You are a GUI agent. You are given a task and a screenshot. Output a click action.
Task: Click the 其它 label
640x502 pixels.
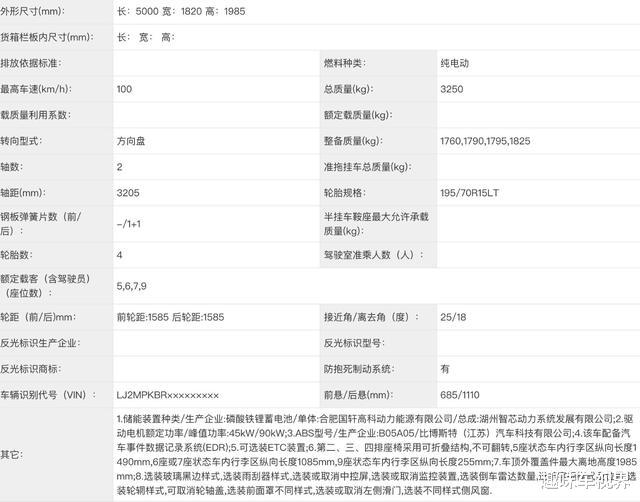[x=12, y=454]
